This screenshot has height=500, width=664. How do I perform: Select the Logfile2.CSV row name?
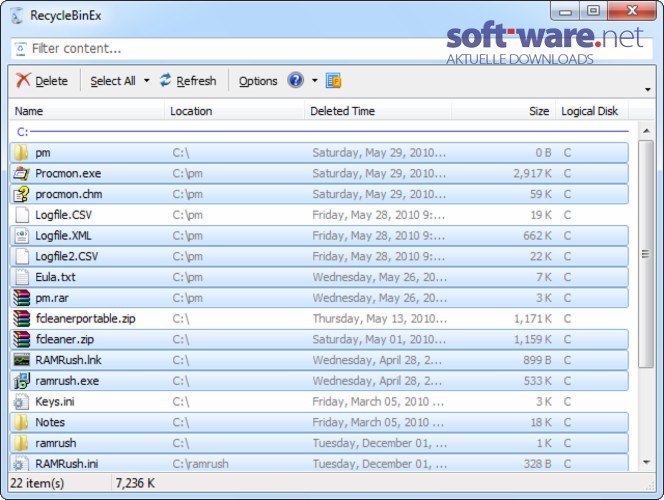coord(66,257)
